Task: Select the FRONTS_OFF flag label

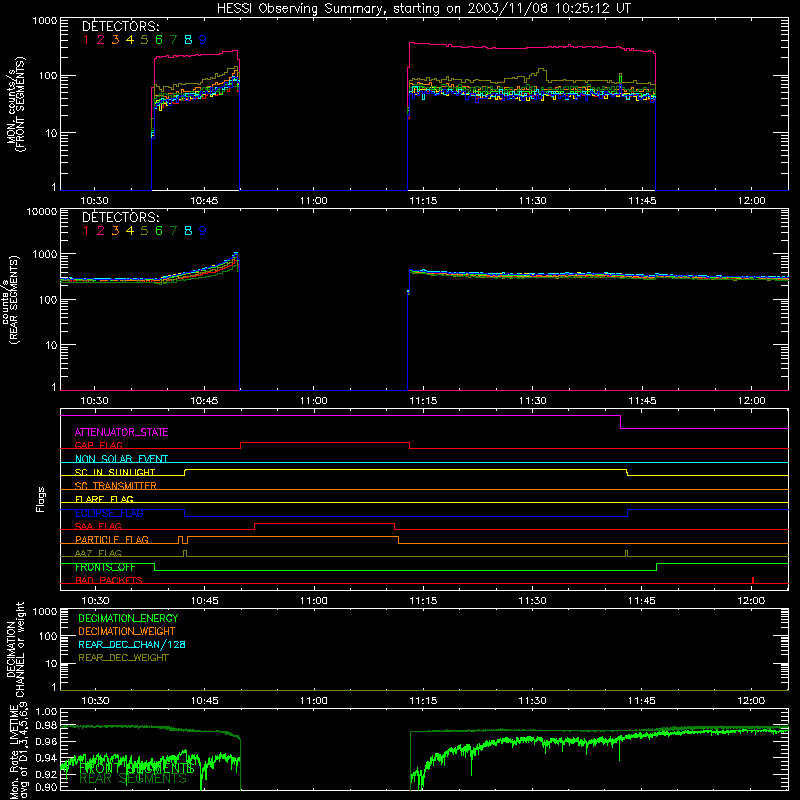Action: [x=105, y=567]
